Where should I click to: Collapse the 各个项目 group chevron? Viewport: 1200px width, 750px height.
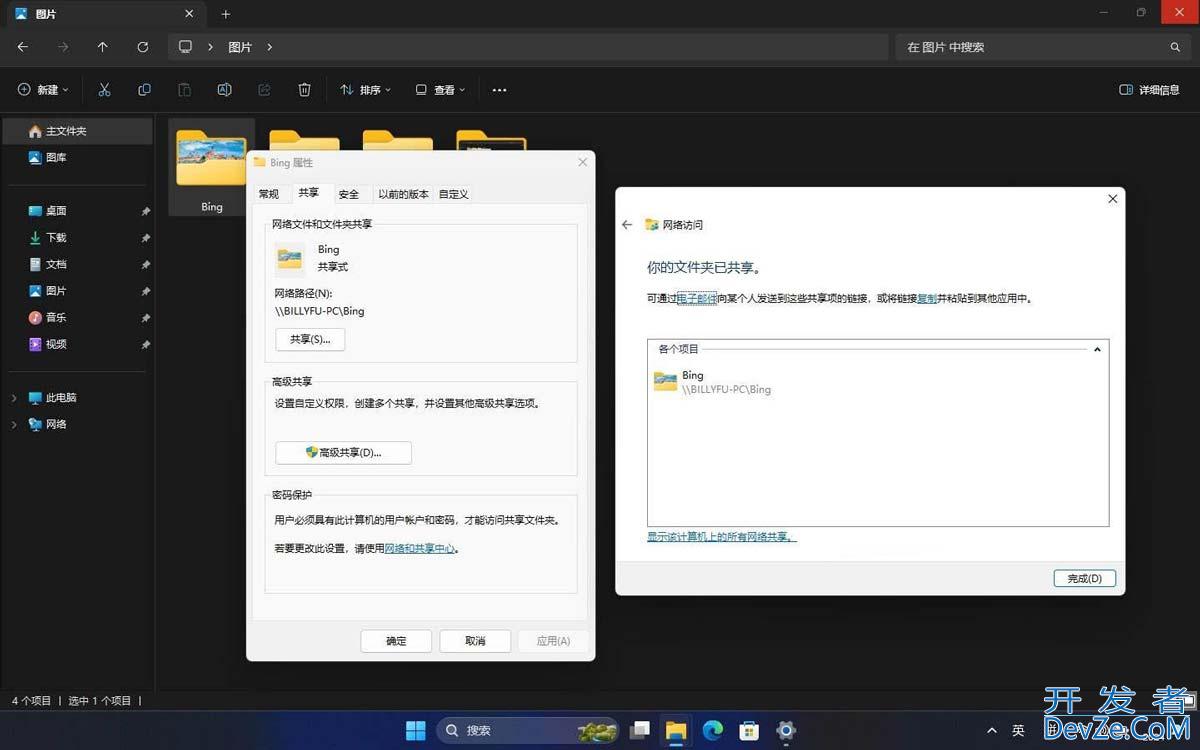1097,350
